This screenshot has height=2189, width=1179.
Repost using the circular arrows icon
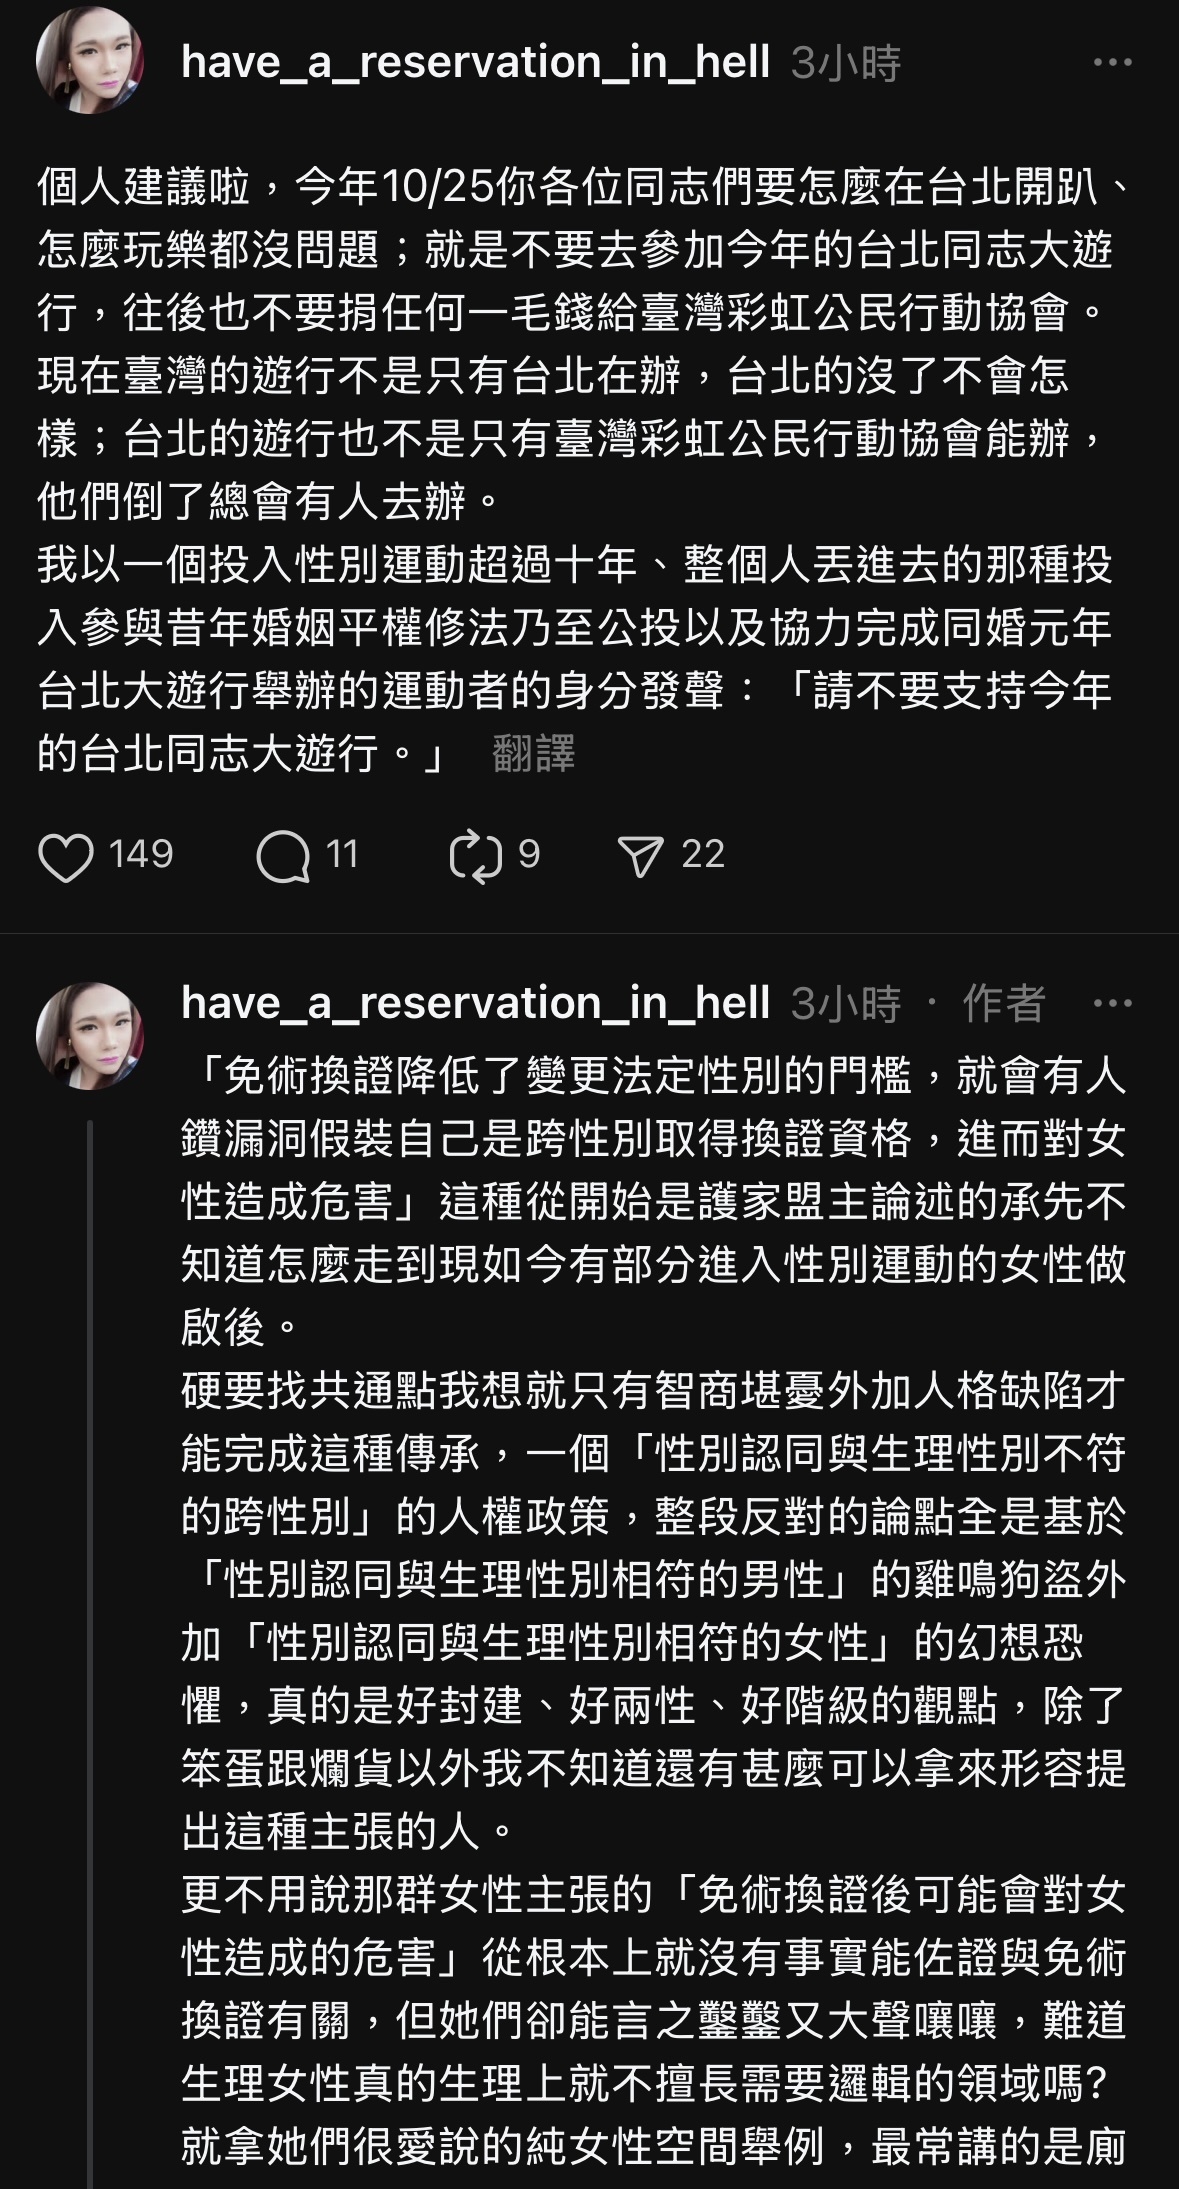point(476,857)
